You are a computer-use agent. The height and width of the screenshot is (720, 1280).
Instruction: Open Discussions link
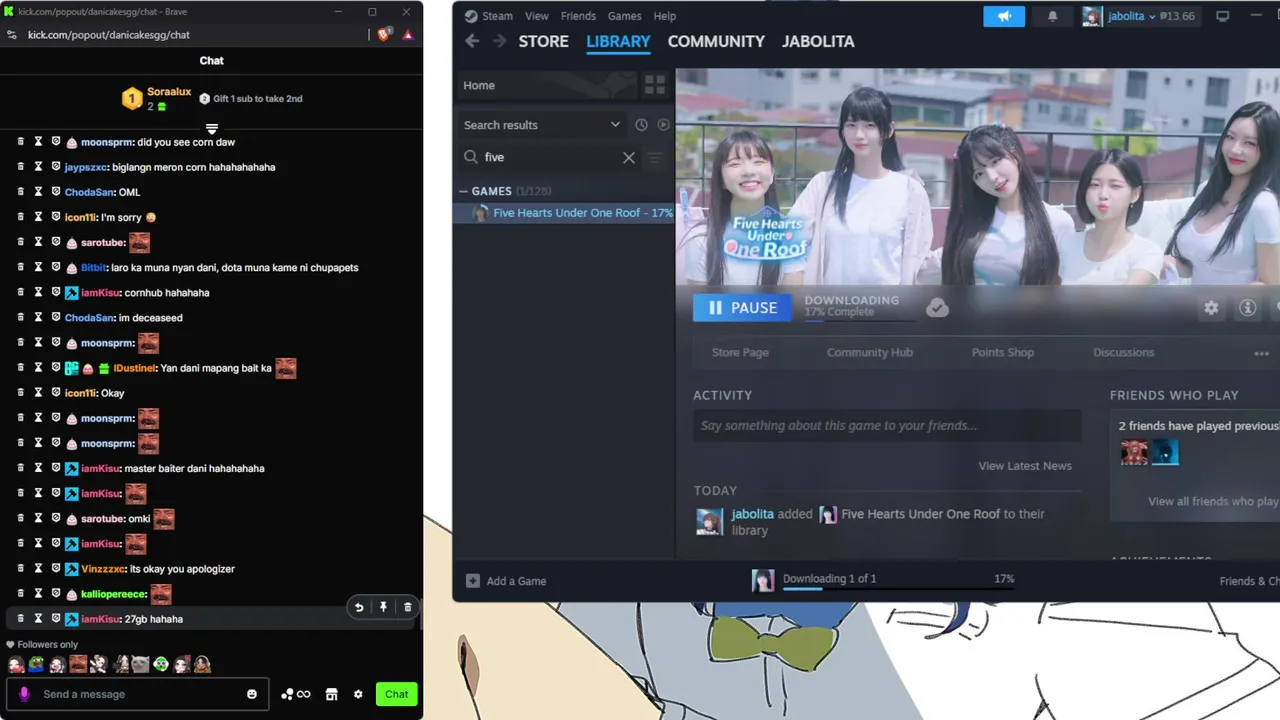point(1123,352)
